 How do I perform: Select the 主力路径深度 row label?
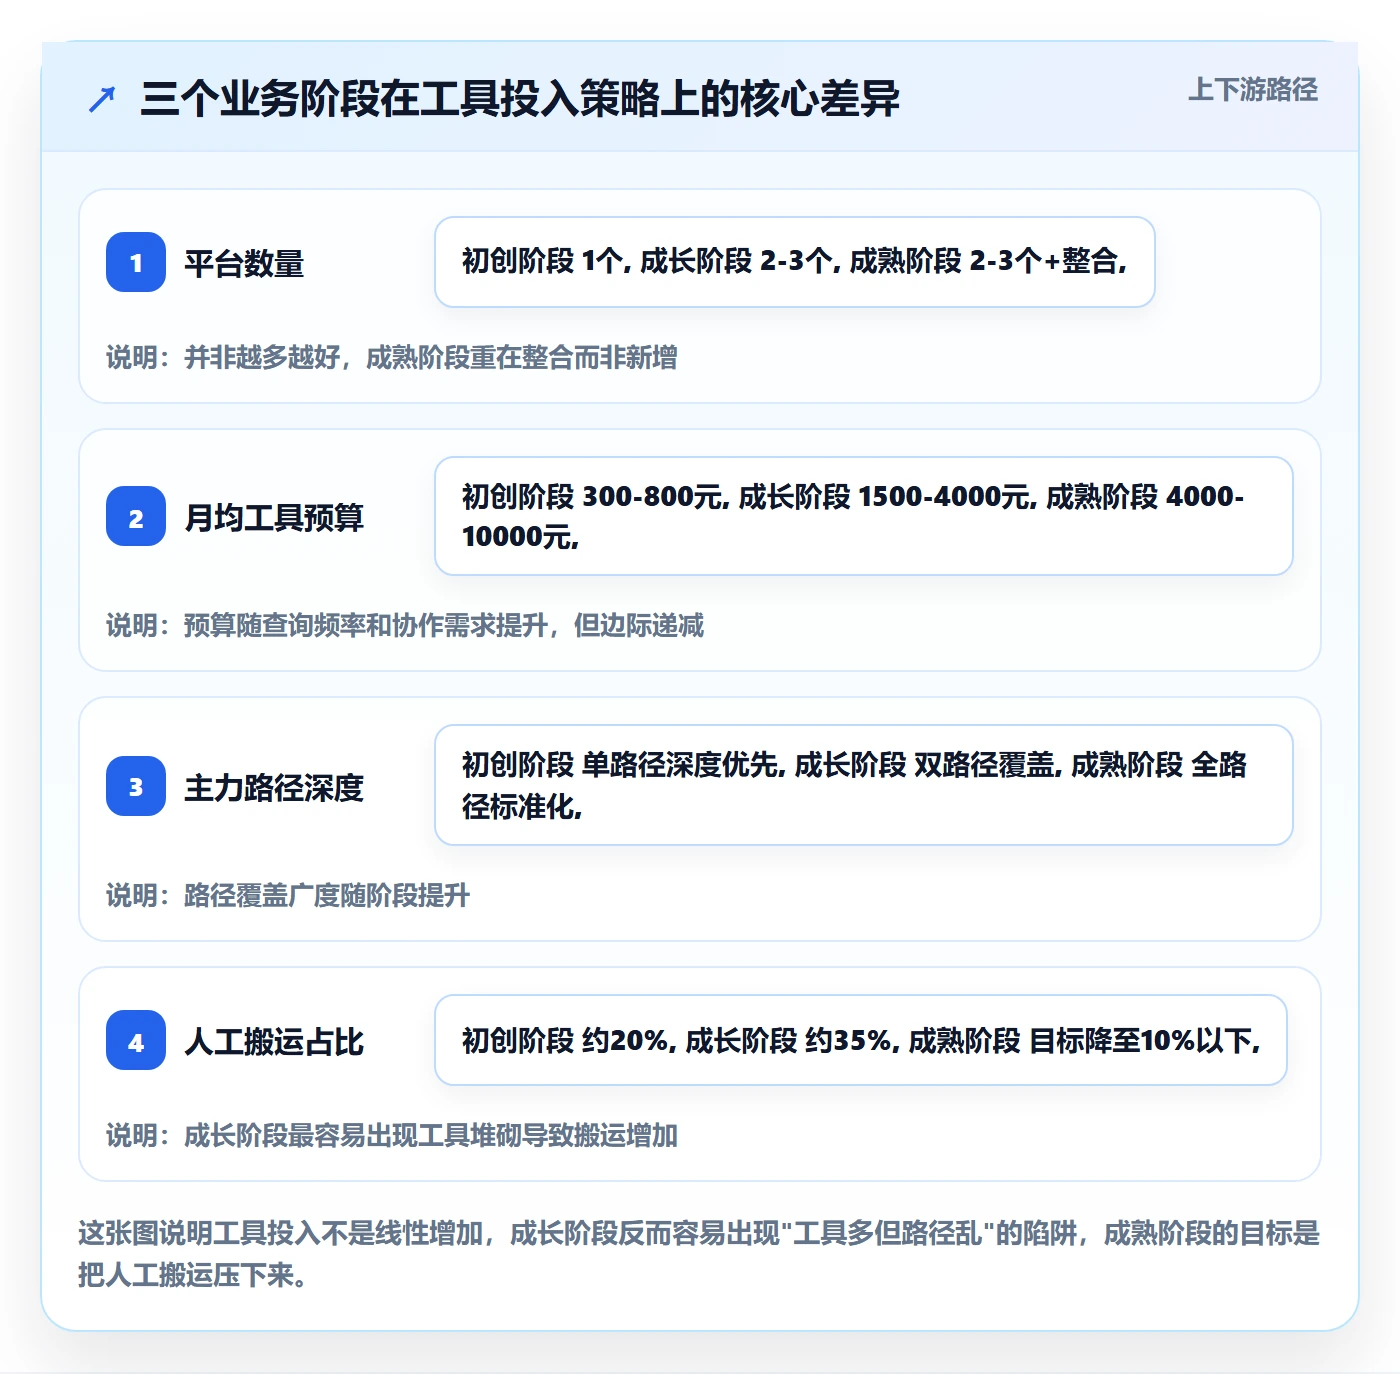tap(274, 787)
